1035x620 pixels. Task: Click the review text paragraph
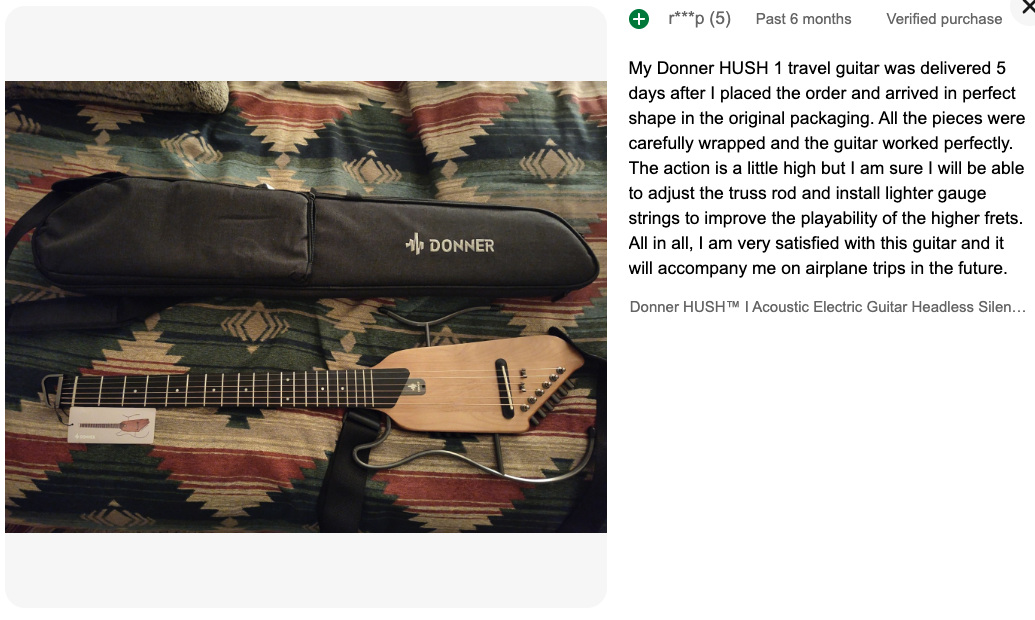(826, 168)
